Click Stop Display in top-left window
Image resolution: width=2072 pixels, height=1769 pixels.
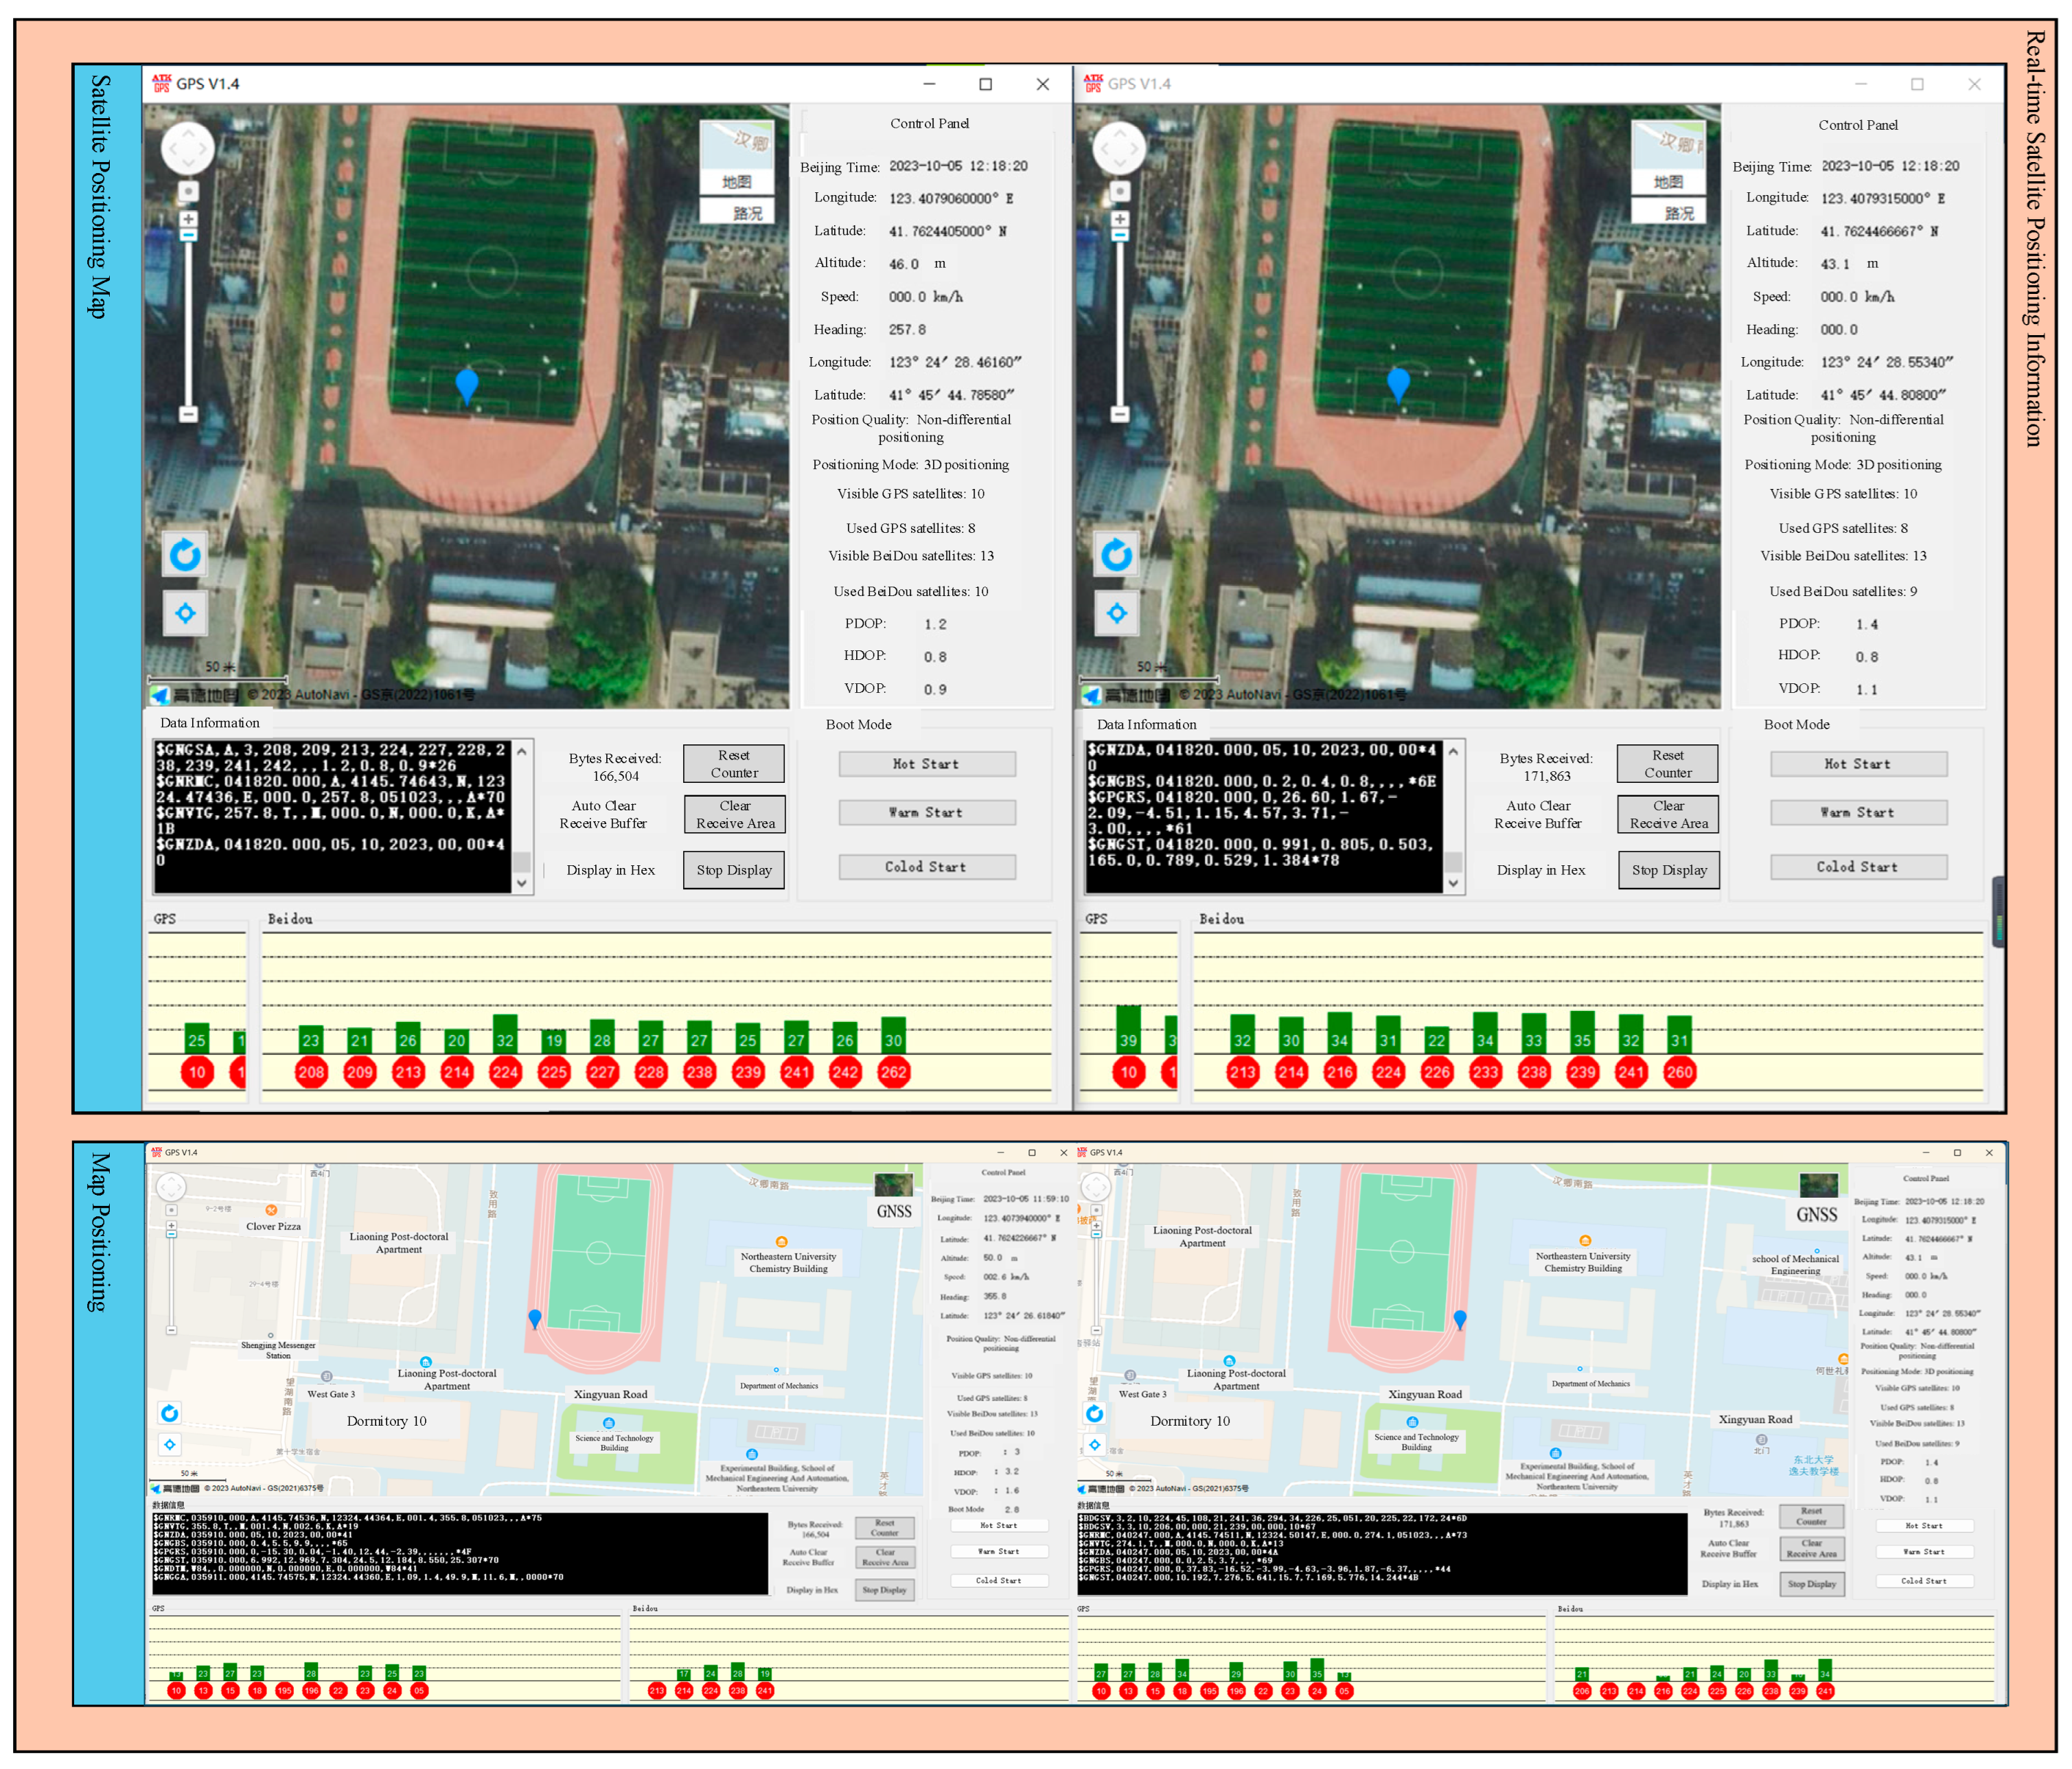pyautogui.click(x=734, y=870)
